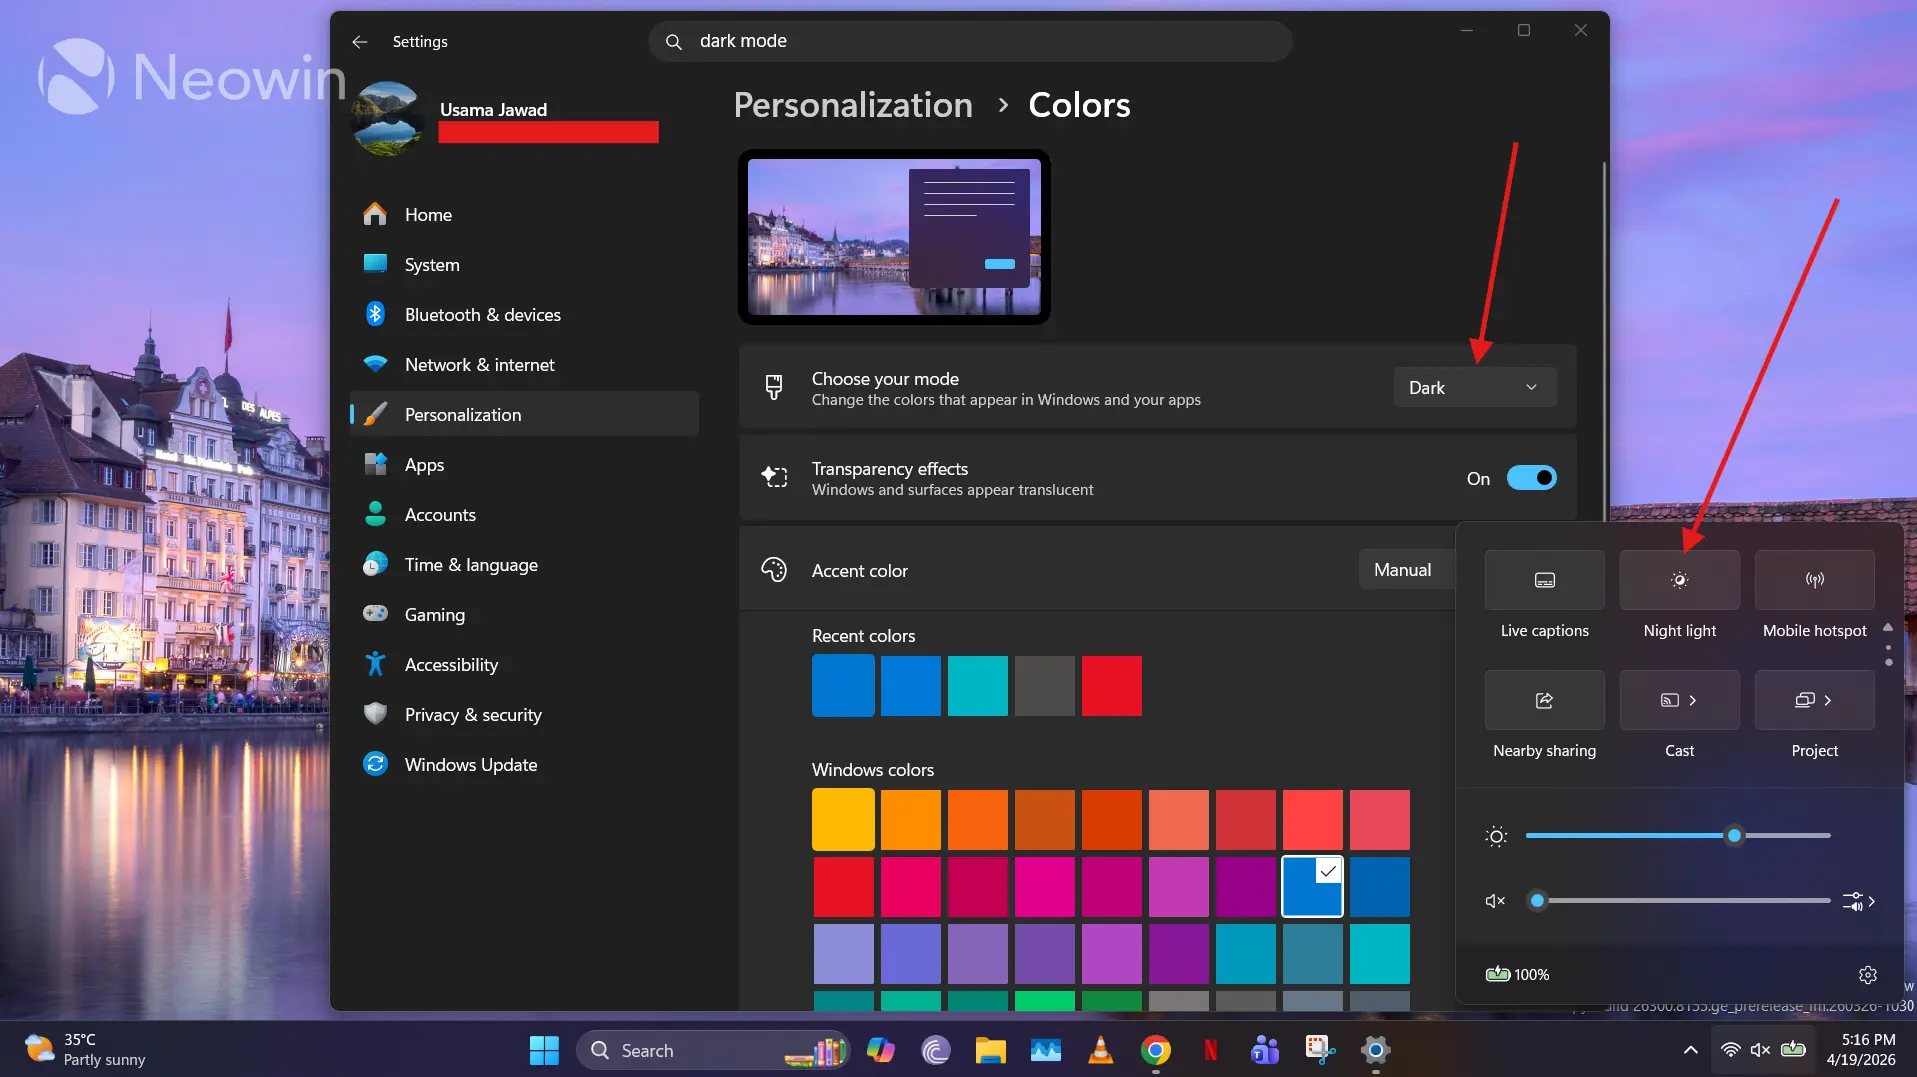This screenshot has height=1077, width=1917.
Task: Turn off Transparency effects toggle
Action: click(x=1531, y=478)
